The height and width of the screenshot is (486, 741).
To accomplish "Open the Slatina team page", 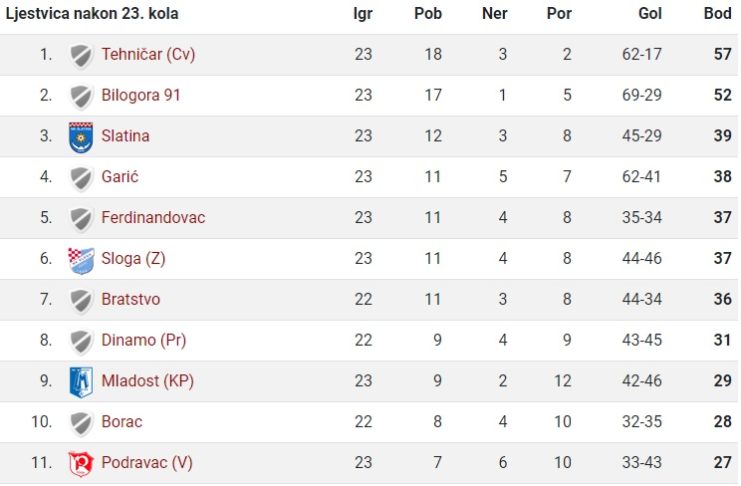I will [x=125, y=136].
